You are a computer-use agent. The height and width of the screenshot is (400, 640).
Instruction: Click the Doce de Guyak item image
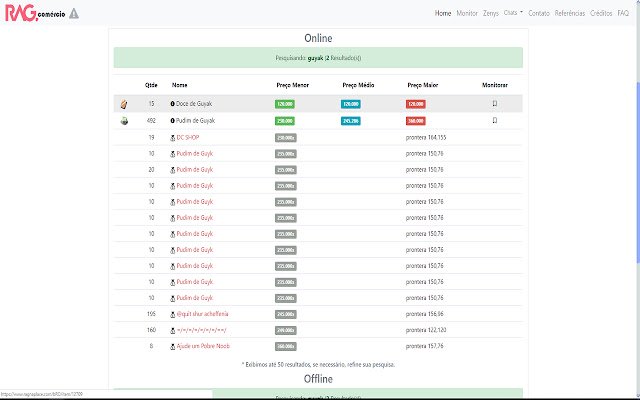[x=124, y=104]
